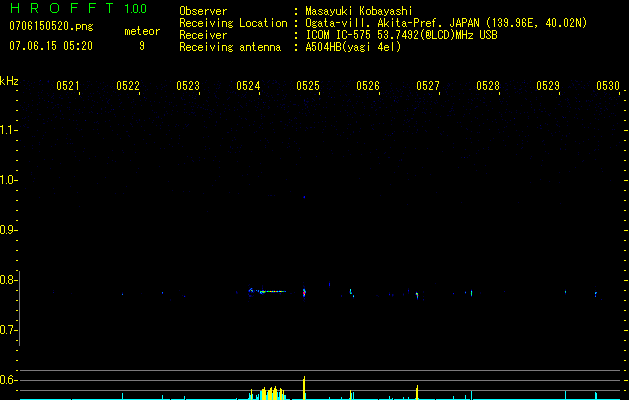This screenshot has height=400, width=629.
Task: Click the HROFFT 1.0.0 title text
Action: coord(78,8)
